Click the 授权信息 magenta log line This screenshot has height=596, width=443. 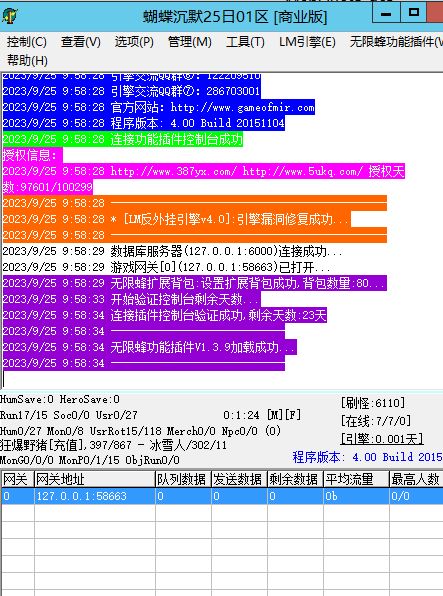click(x=32, y=155)
